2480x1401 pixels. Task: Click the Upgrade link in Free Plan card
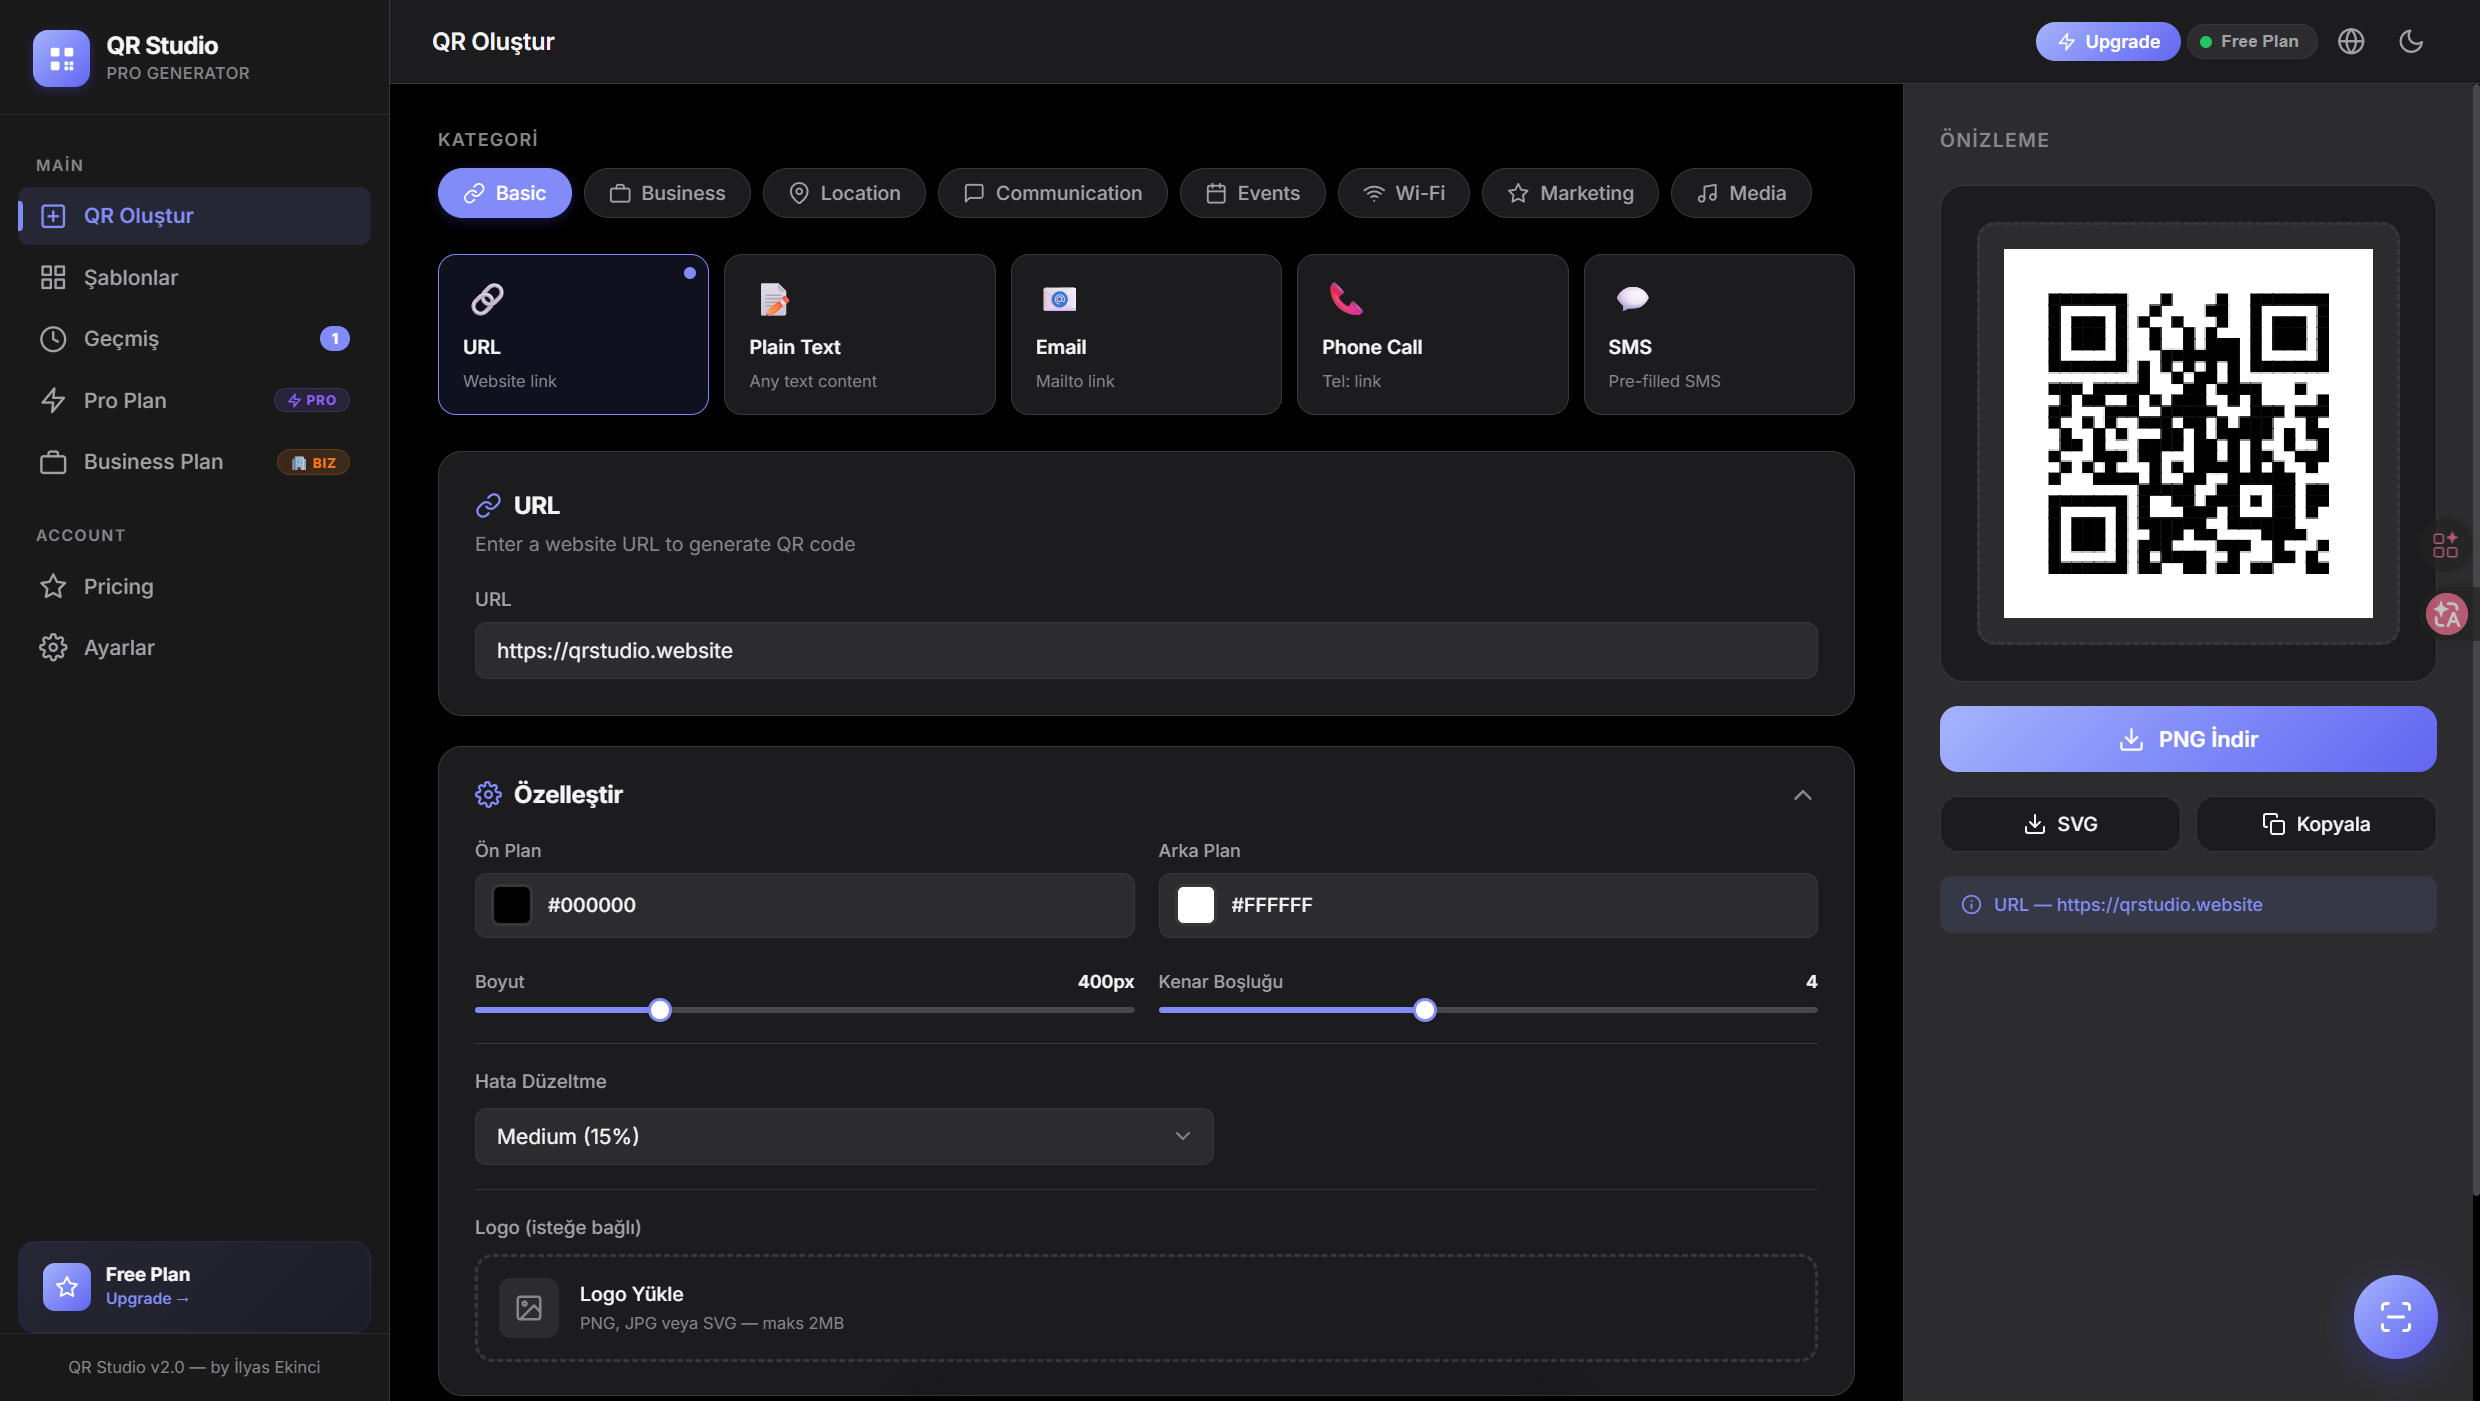pyautogui.click(x=147, y=1299)
